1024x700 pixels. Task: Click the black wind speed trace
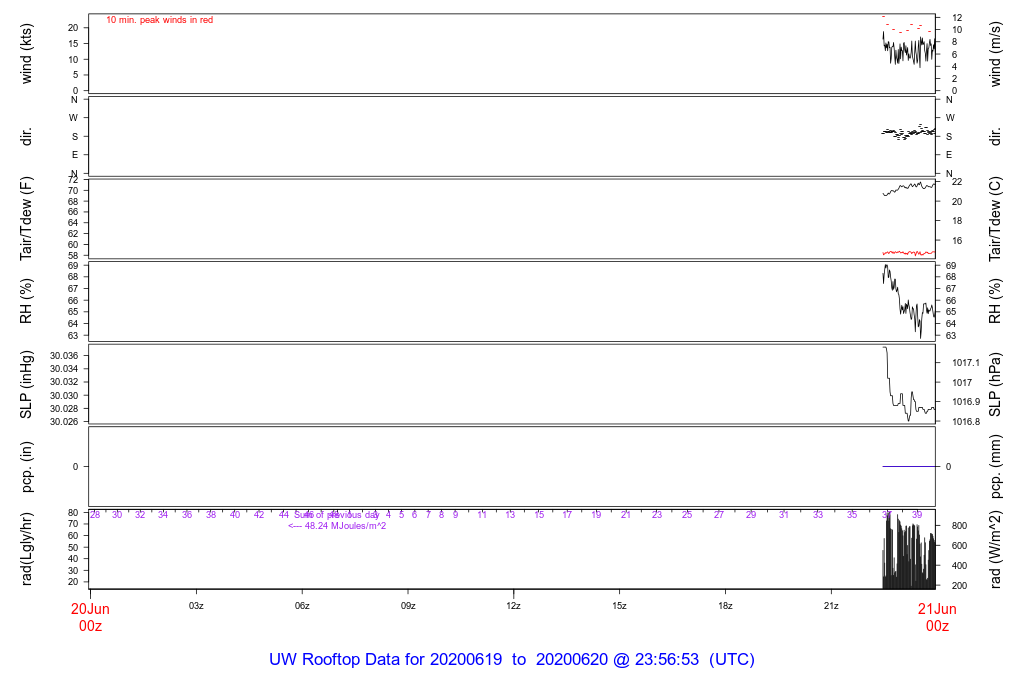point(908,50)
